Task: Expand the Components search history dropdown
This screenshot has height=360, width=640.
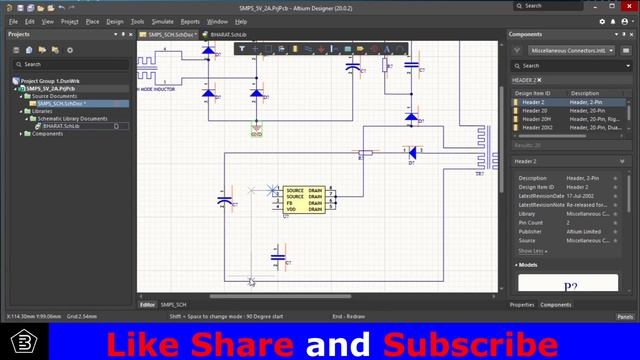Action: coord(628,66)
